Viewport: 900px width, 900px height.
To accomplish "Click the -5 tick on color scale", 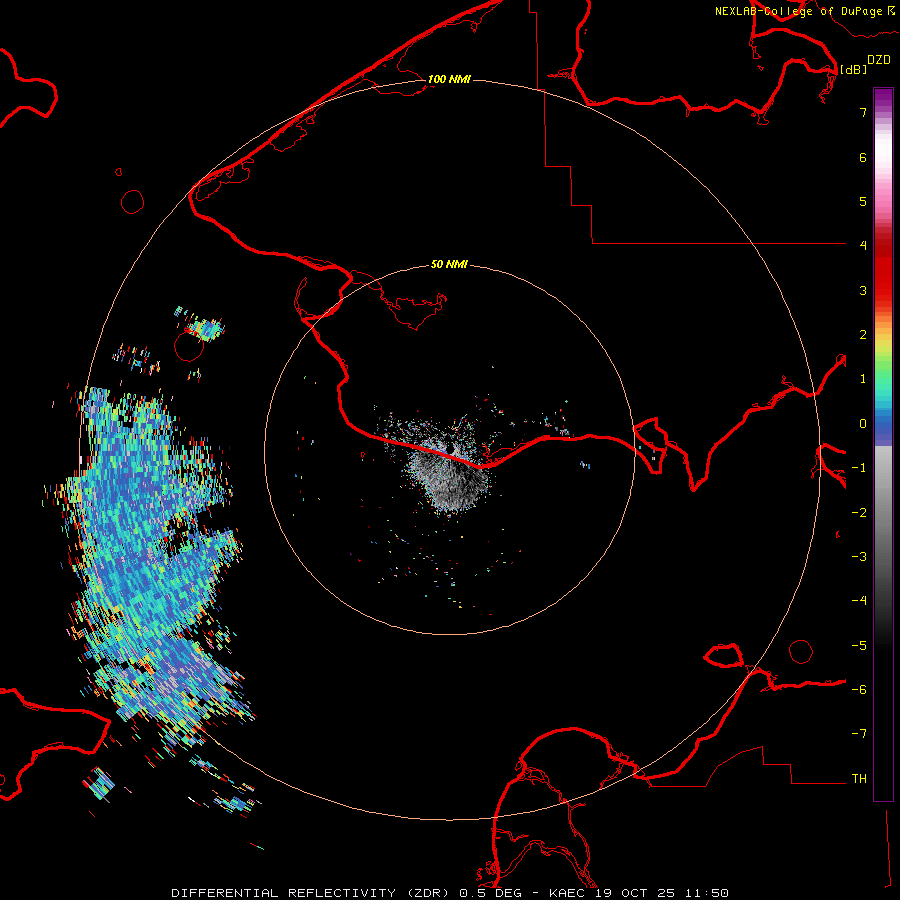I will [859, 646].
